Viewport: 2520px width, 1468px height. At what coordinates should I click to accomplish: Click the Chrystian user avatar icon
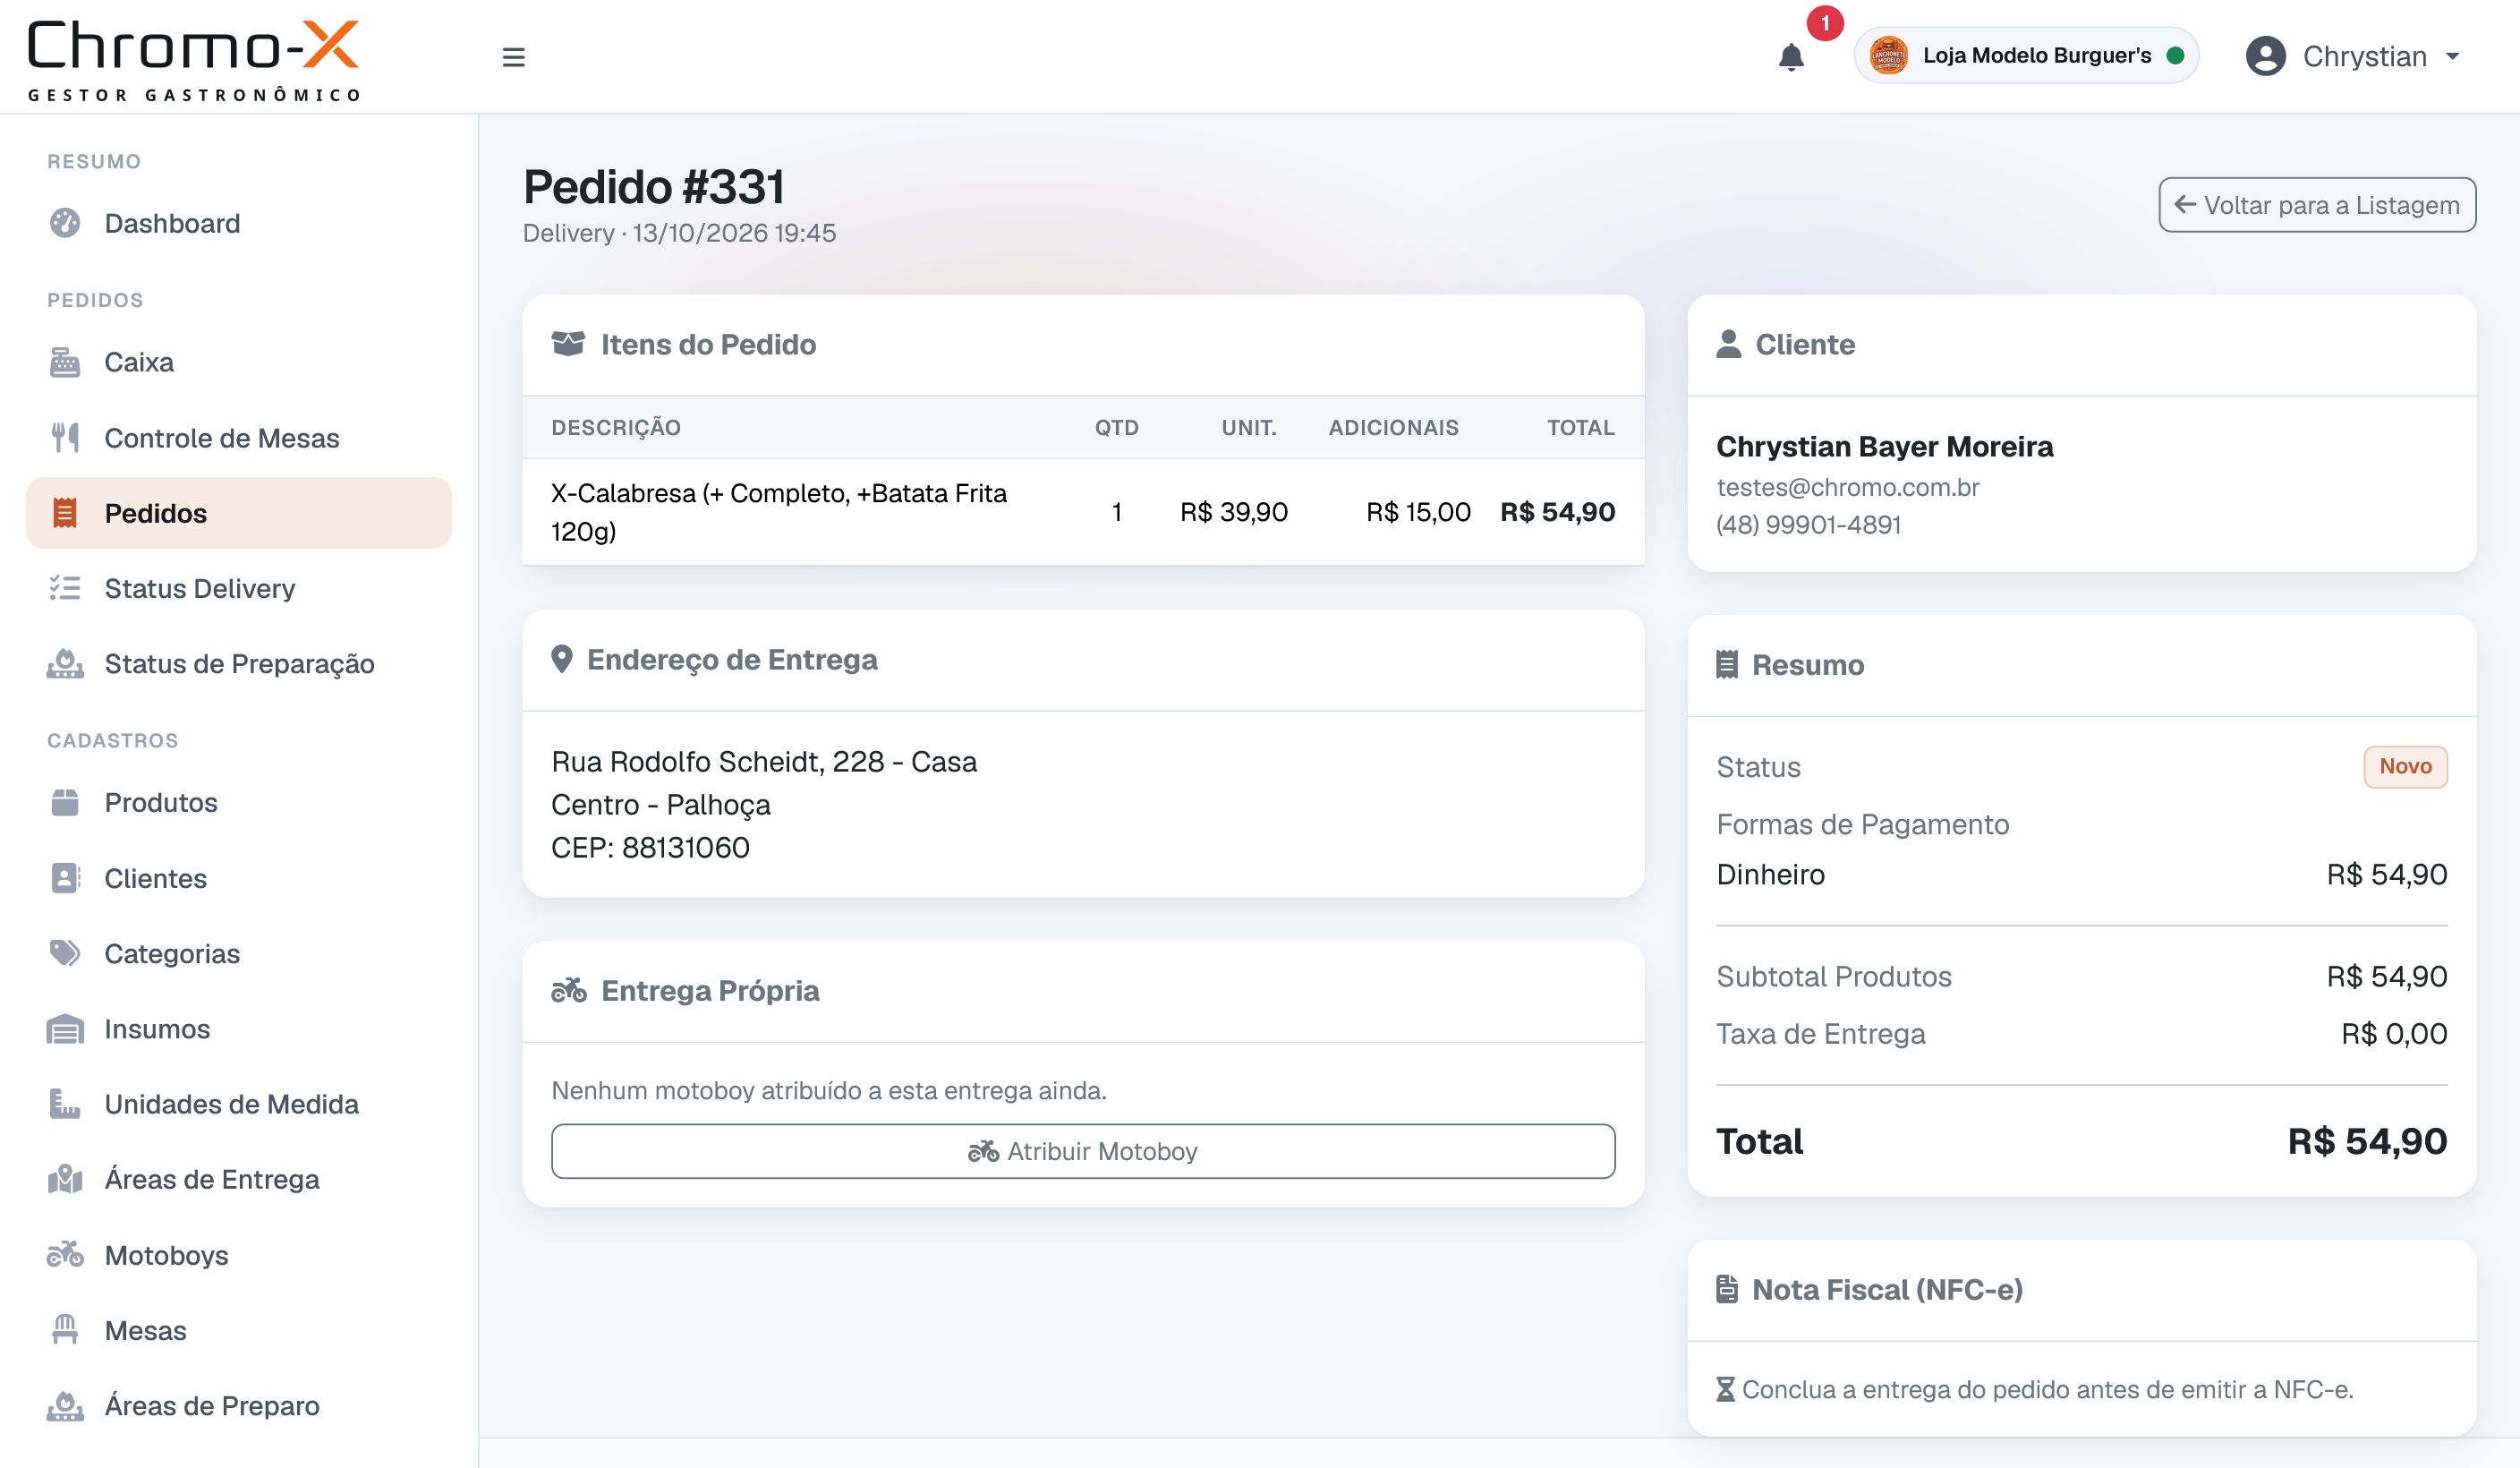click(2265, 56)
